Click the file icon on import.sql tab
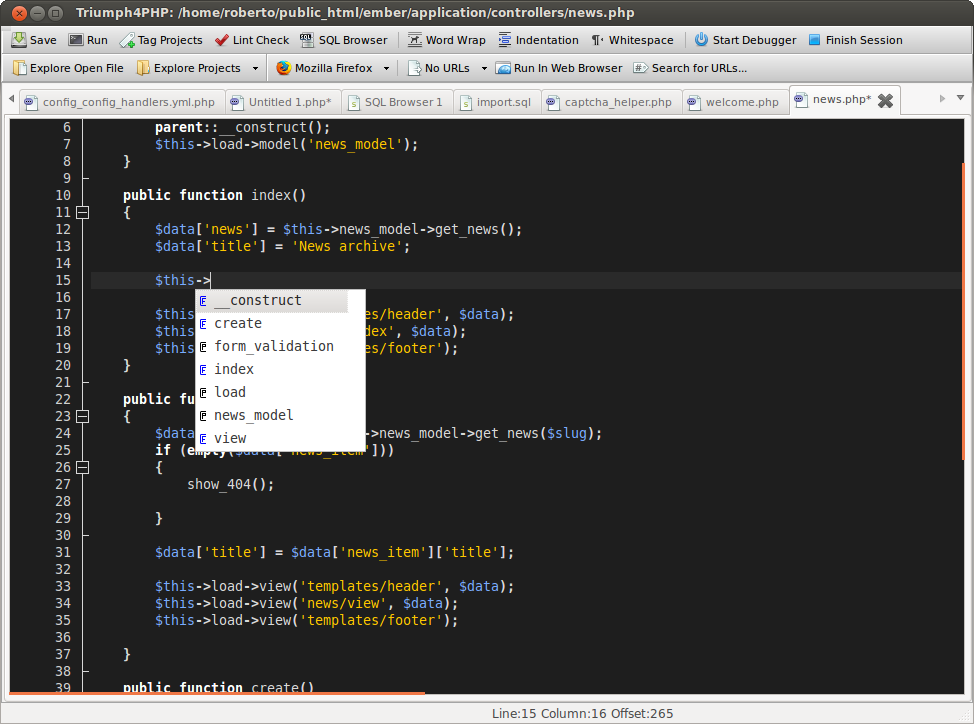The image size is (974, 724). click(466, 102)
